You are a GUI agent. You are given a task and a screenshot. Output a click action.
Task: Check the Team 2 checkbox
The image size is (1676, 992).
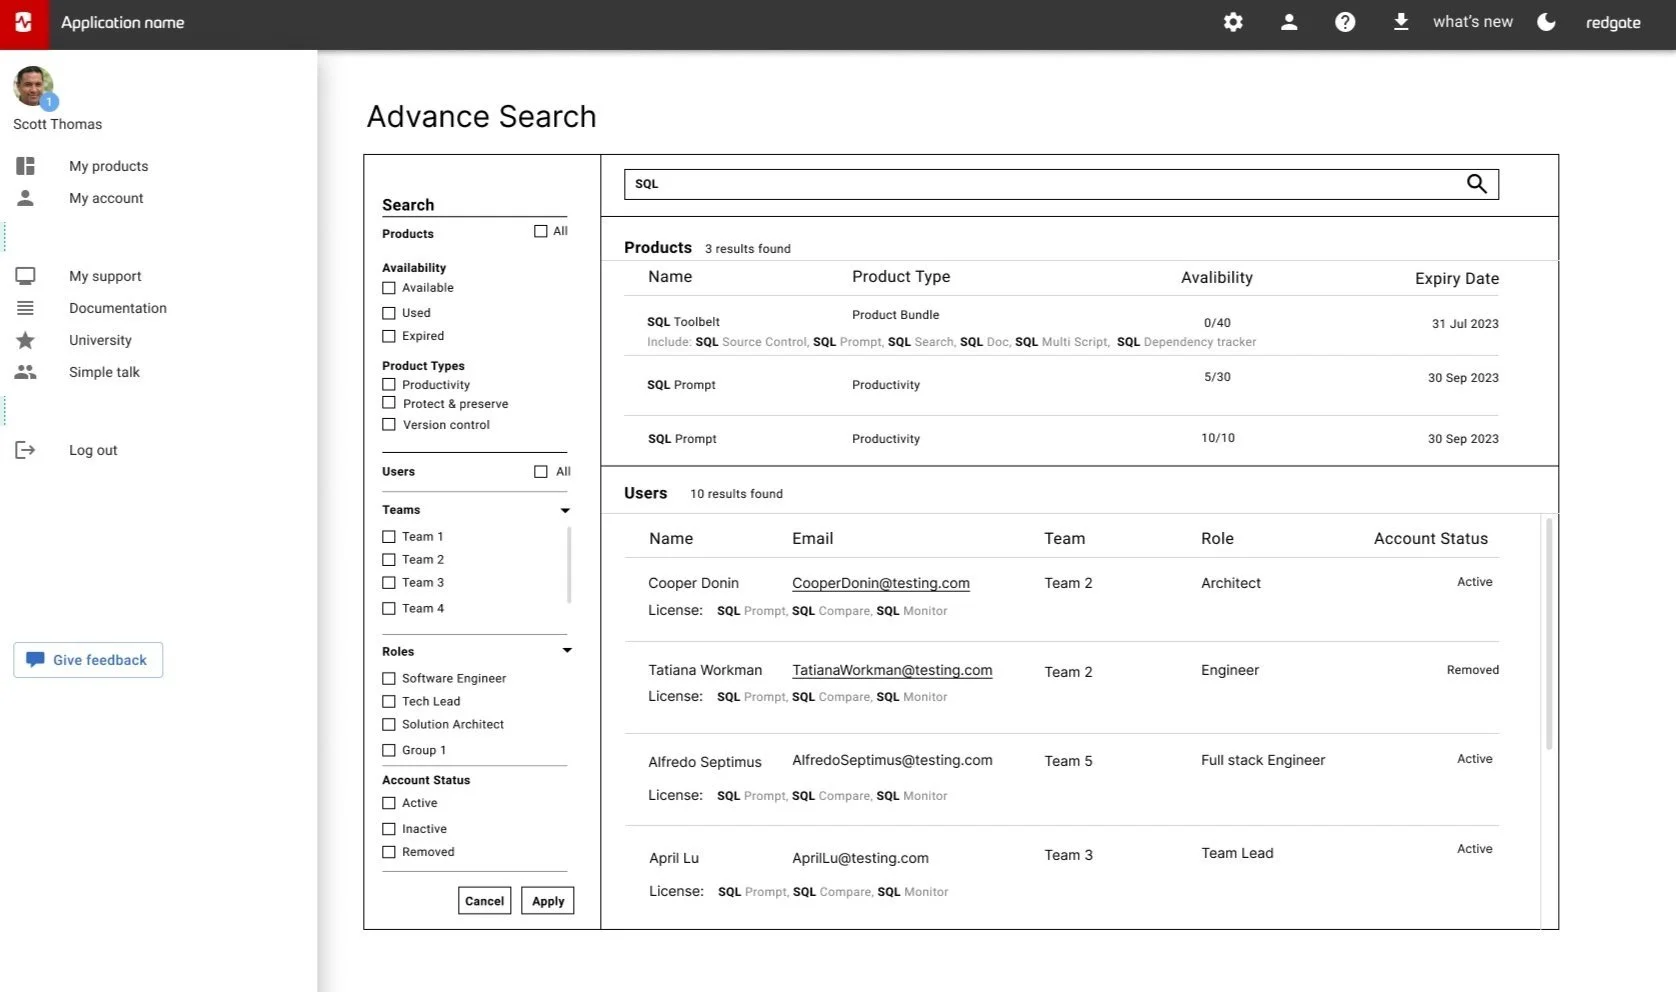pyautogui.click(x=389, y=560)
